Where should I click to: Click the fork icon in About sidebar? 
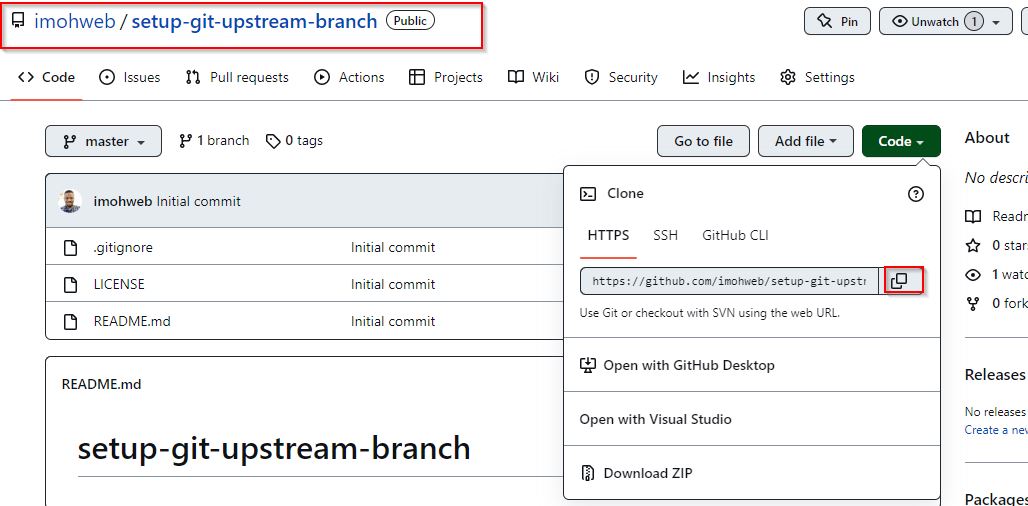(x=974, y=303)
